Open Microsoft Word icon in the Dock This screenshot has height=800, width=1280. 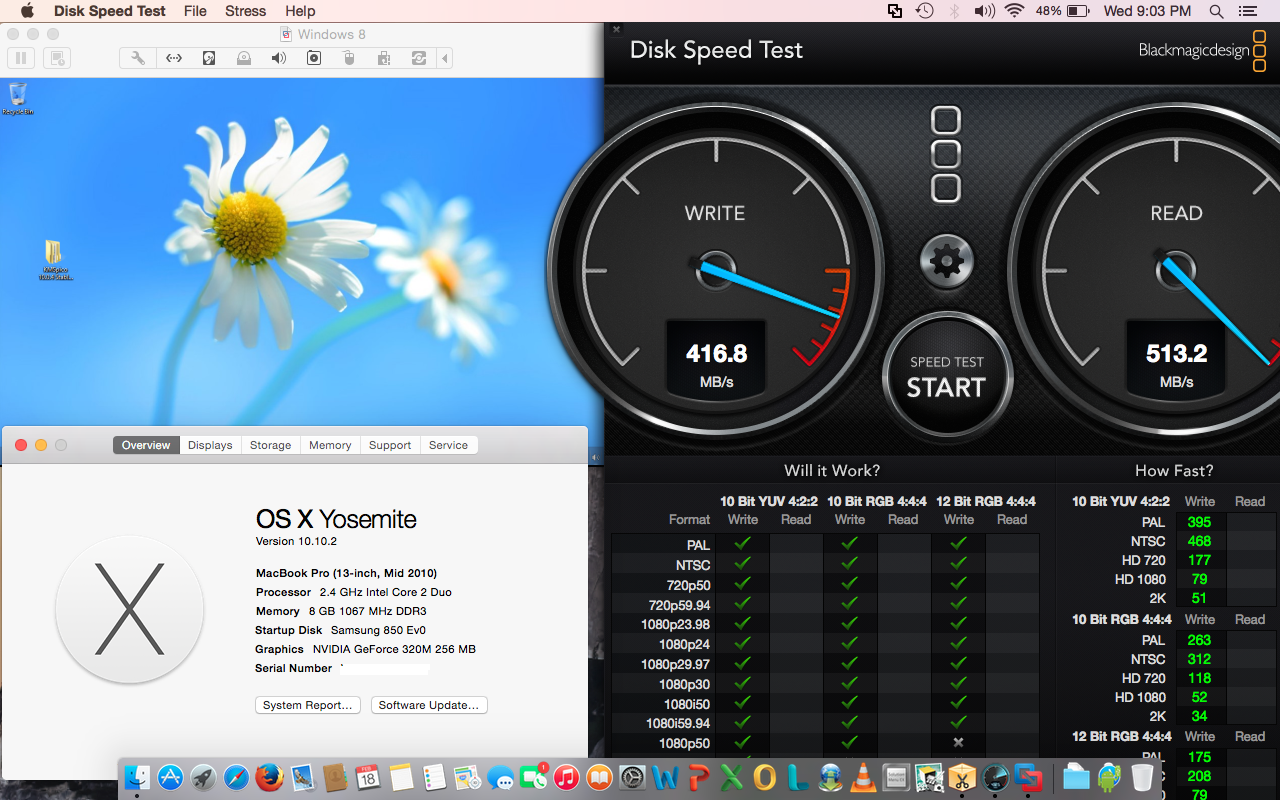[665, 777]
